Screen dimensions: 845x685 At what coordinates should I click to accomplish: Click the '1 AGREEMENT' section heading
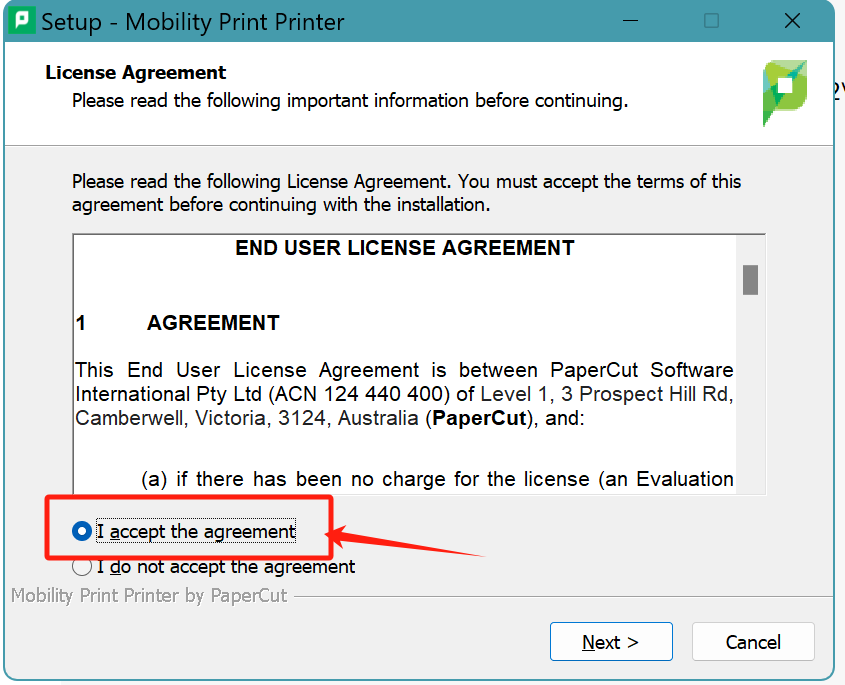pyautogui.click(x=178, y=323)
